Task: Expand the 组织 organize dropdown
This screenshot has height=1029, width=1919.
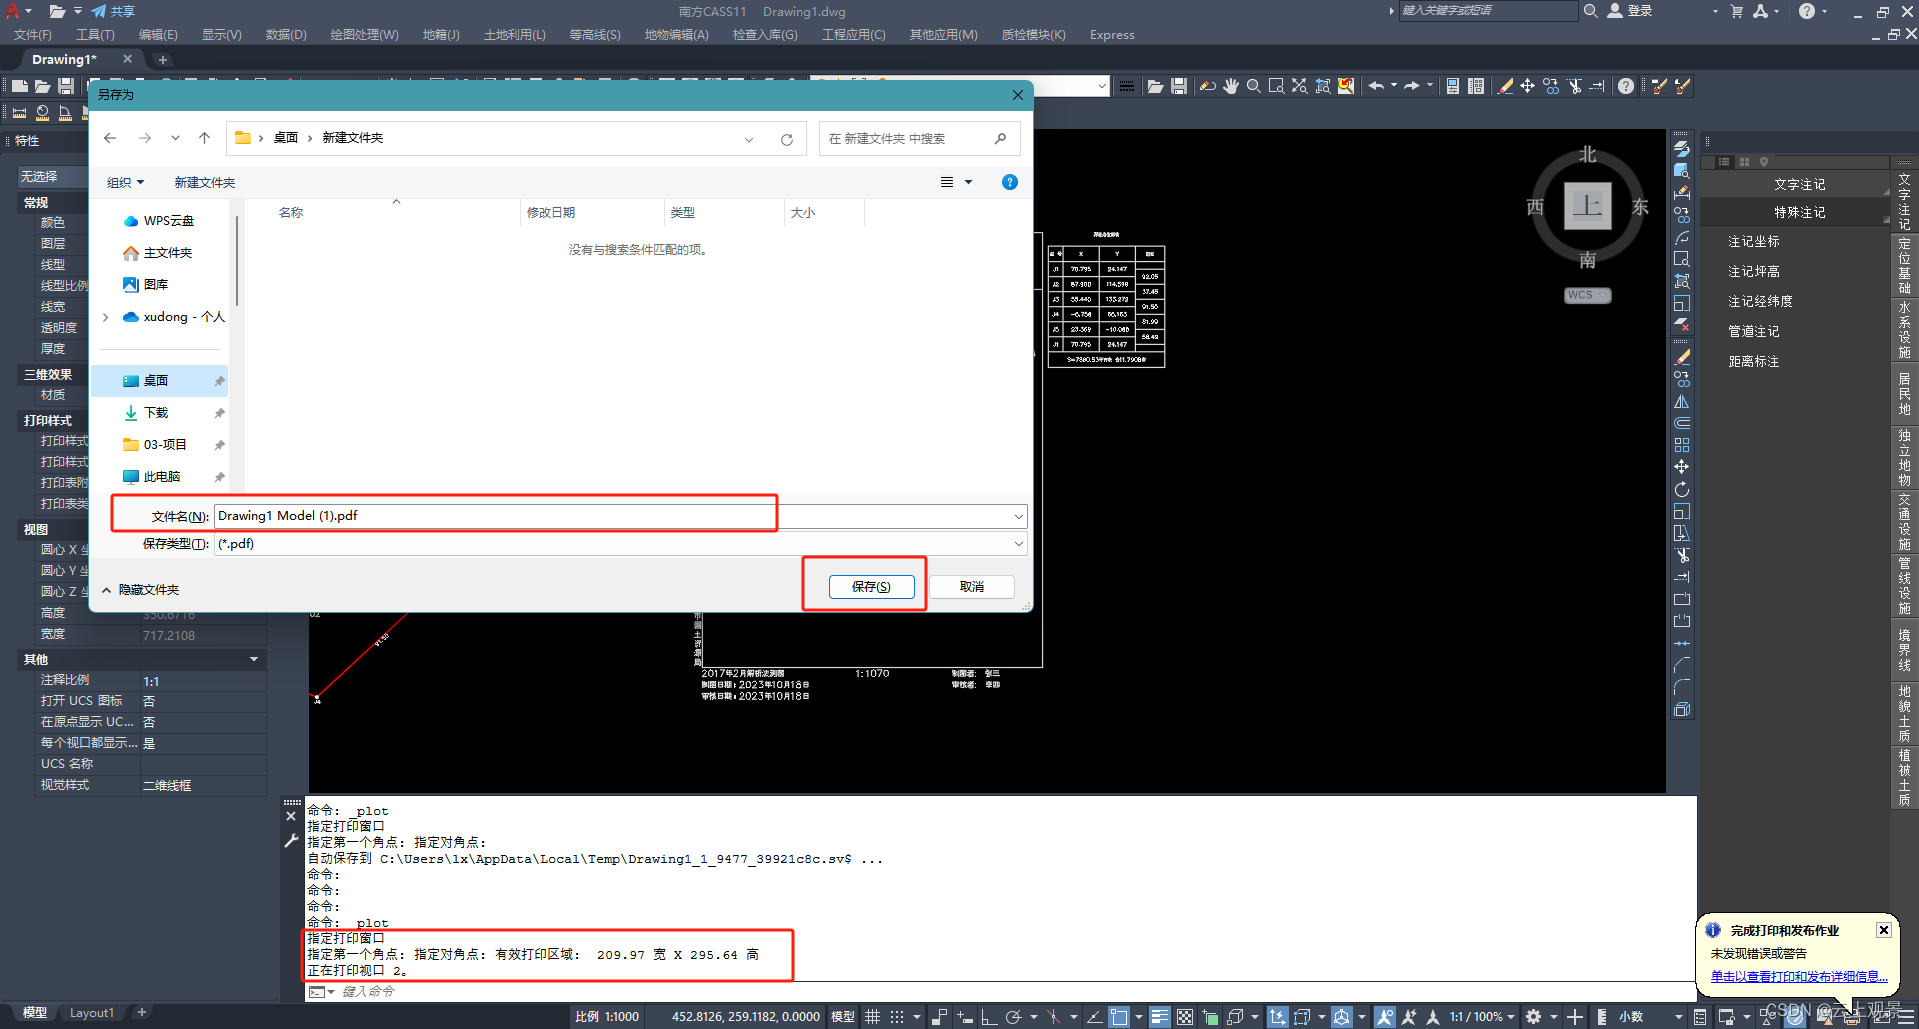Action: [x=125, y=182]
